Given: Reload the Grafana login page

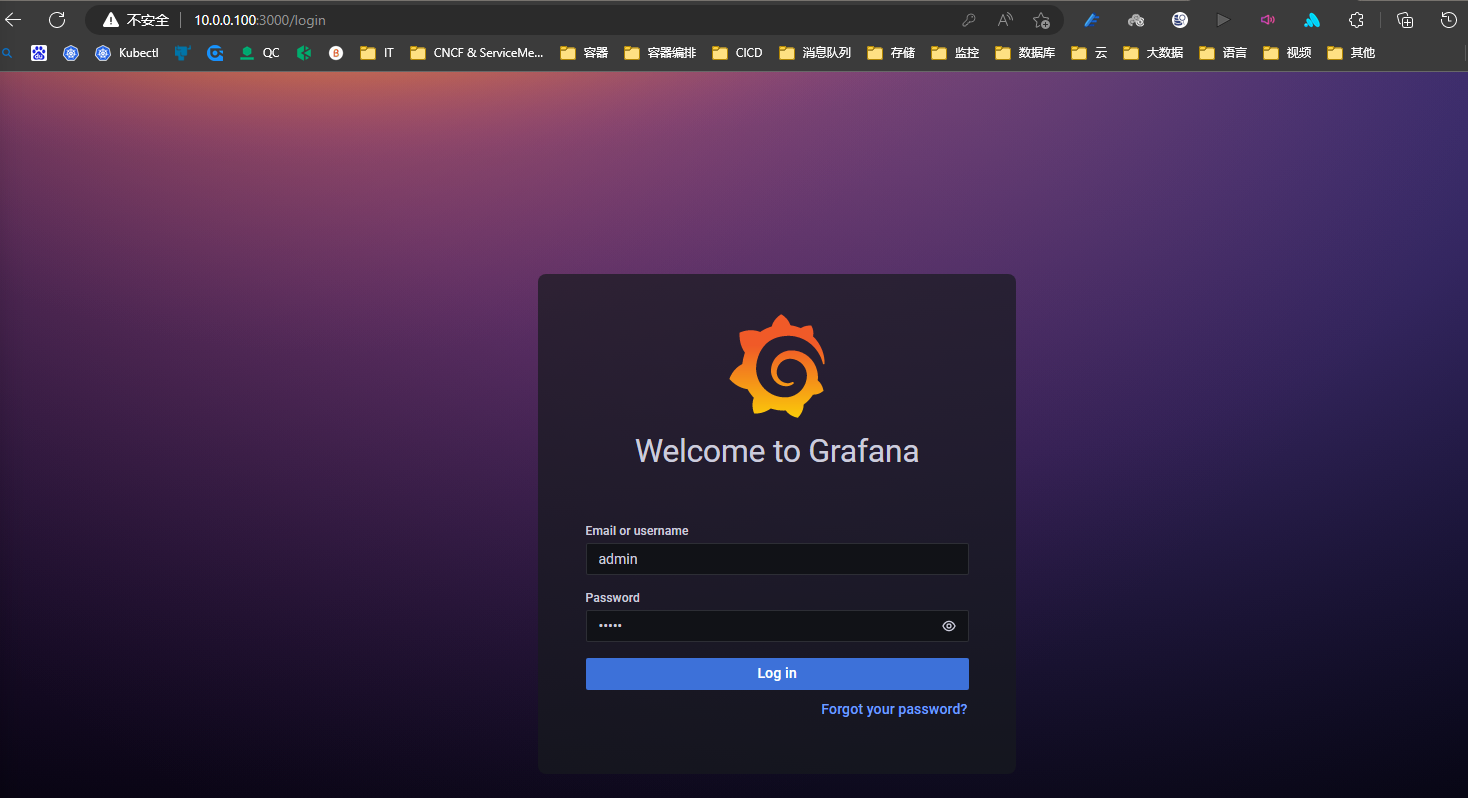Looking at the screenshot, I should coord(57,20).
